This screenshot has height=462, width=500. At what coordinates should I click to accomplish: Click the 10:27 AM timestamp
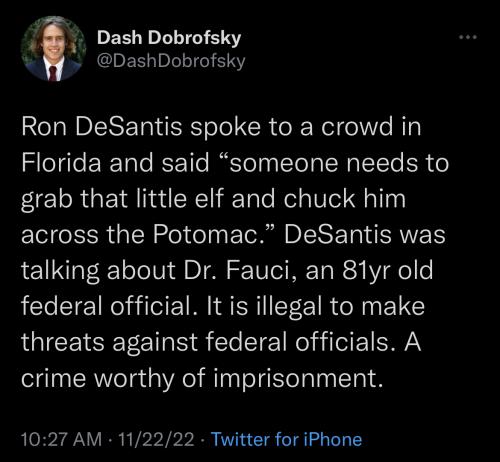pos(61,439)
